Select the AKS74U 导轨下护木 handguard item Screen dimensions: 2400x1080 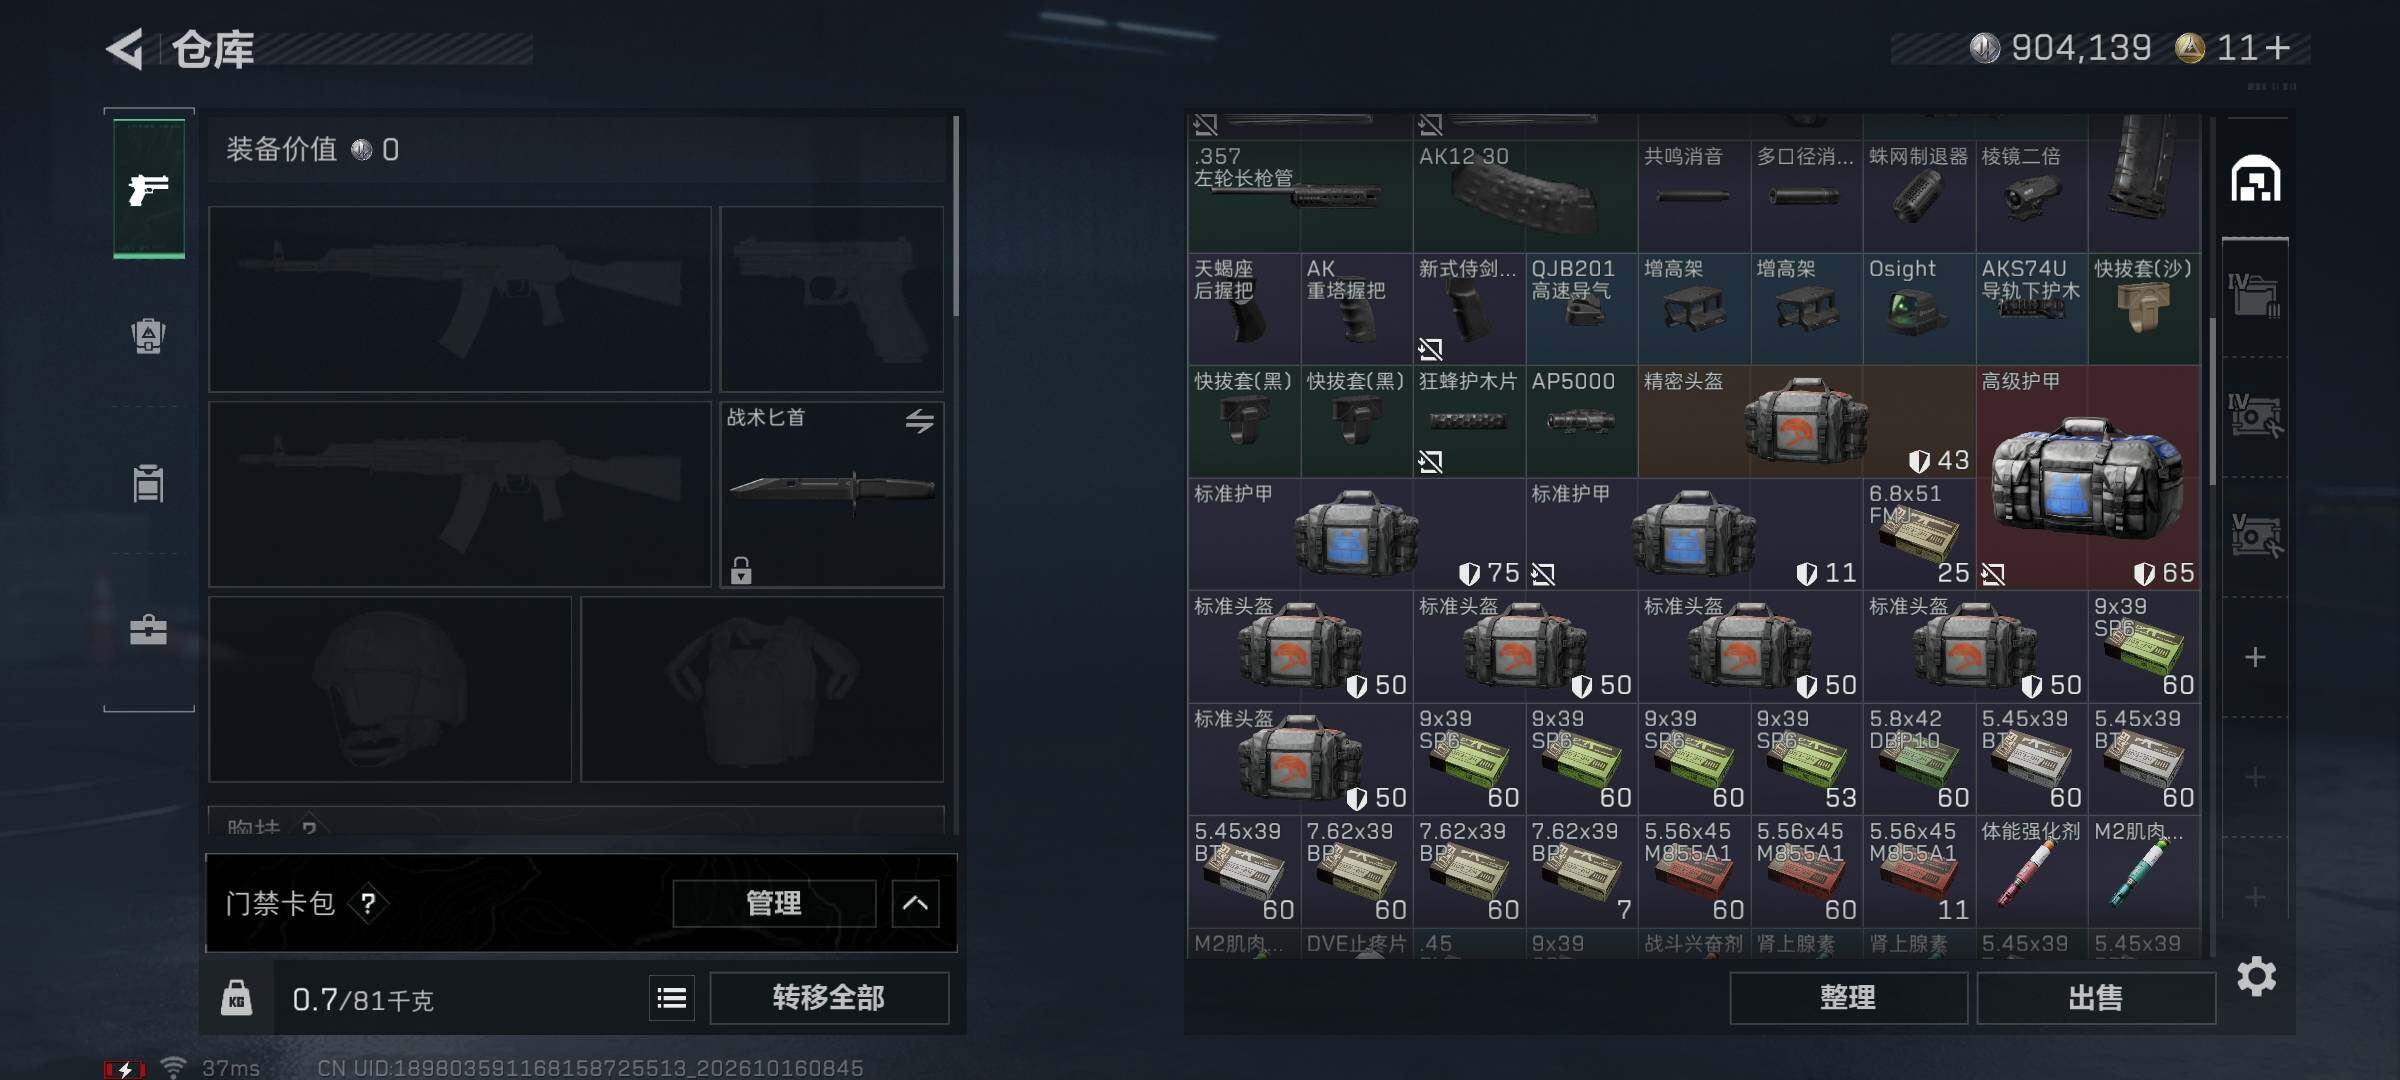point(2032,308)
